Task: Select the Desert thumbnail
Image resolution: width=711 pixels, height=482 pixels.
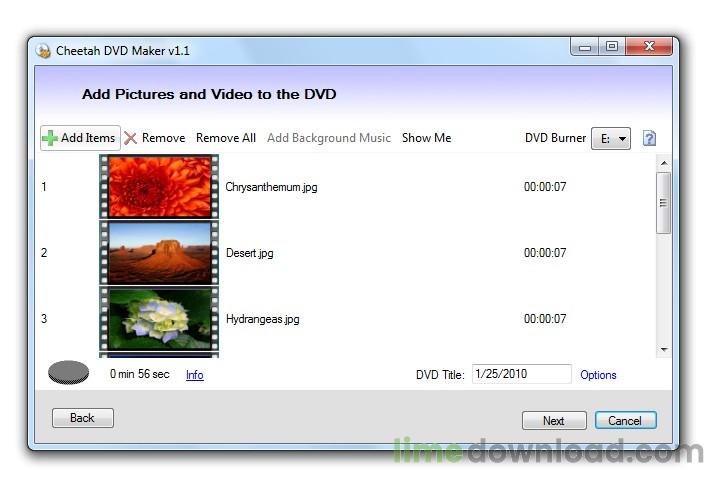Action: (159, 253)
